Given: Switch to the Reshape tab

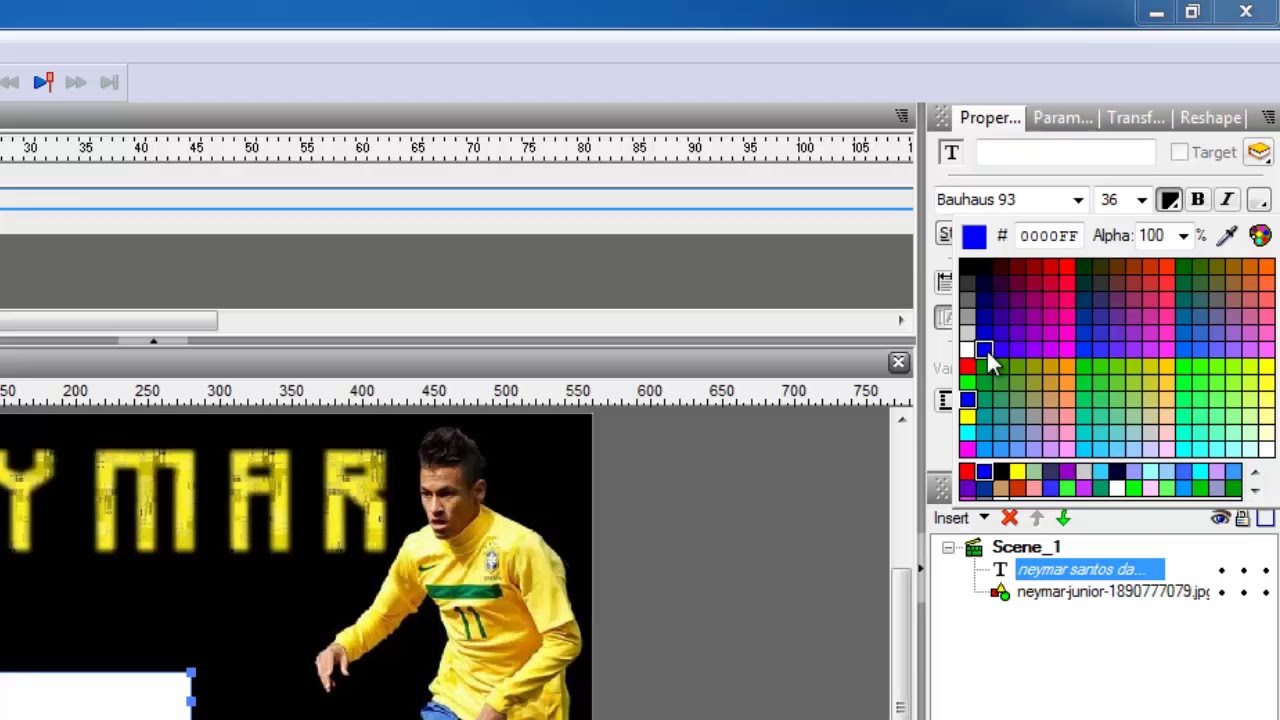Looking at the screenshot, I should pyautogui.click(x=1210, y=118).
